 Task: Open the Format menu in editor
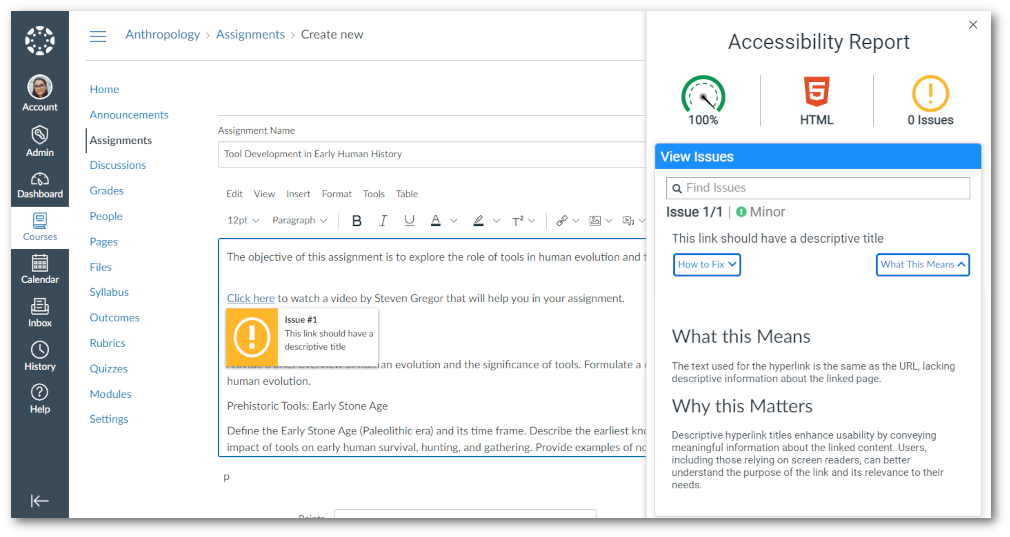[x=337, y=194]
